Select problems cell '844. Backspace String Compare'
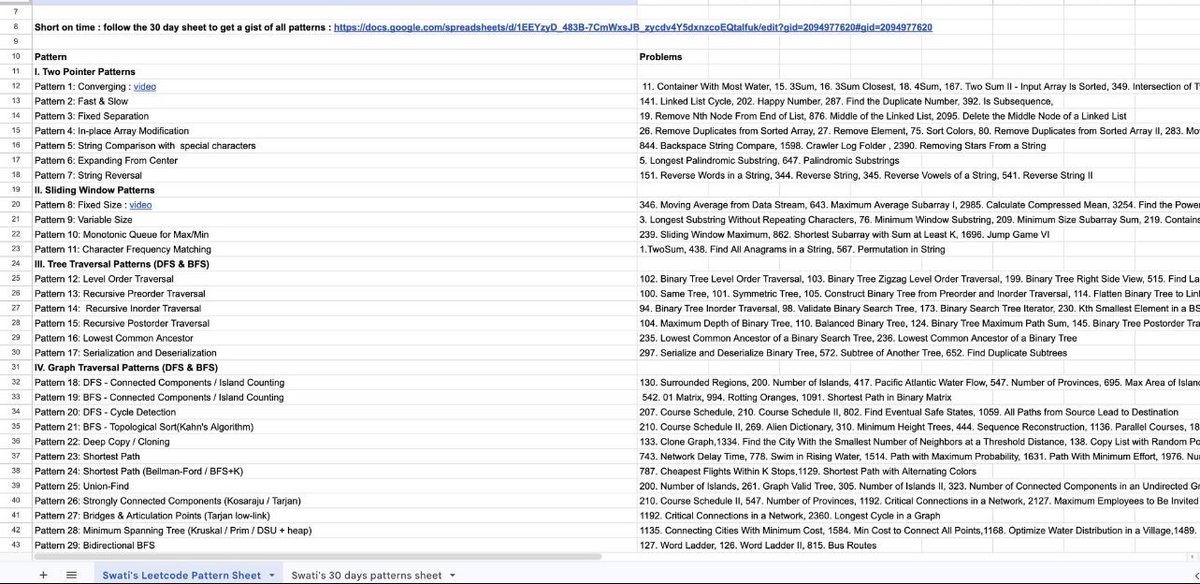Viewport: 1200px width, 584px height. tap(918, 145)
